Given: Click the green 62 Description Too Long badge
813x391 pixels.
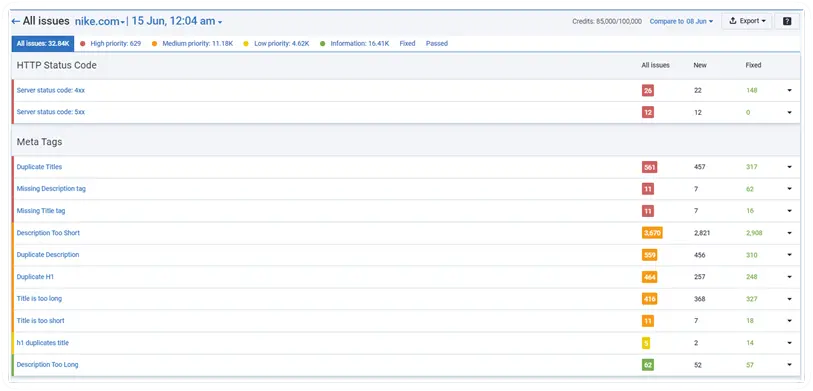Looking at the screenshot, I should pyautogui.click(x=648, y=365).
